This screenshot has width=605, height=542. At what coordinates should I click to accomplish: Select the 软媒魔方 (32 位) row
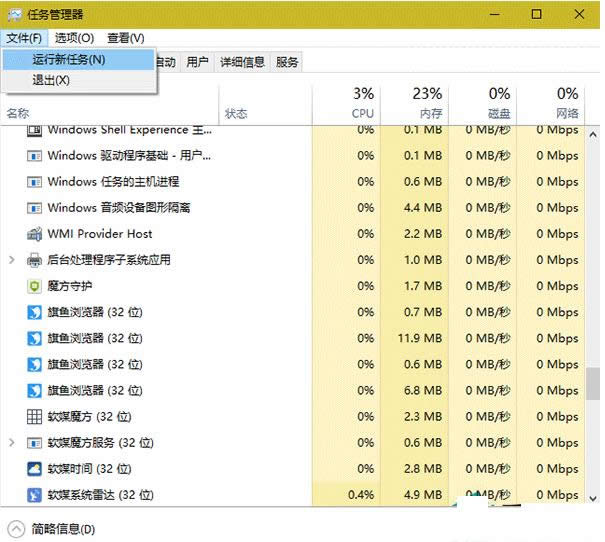(x=293, y=417)
